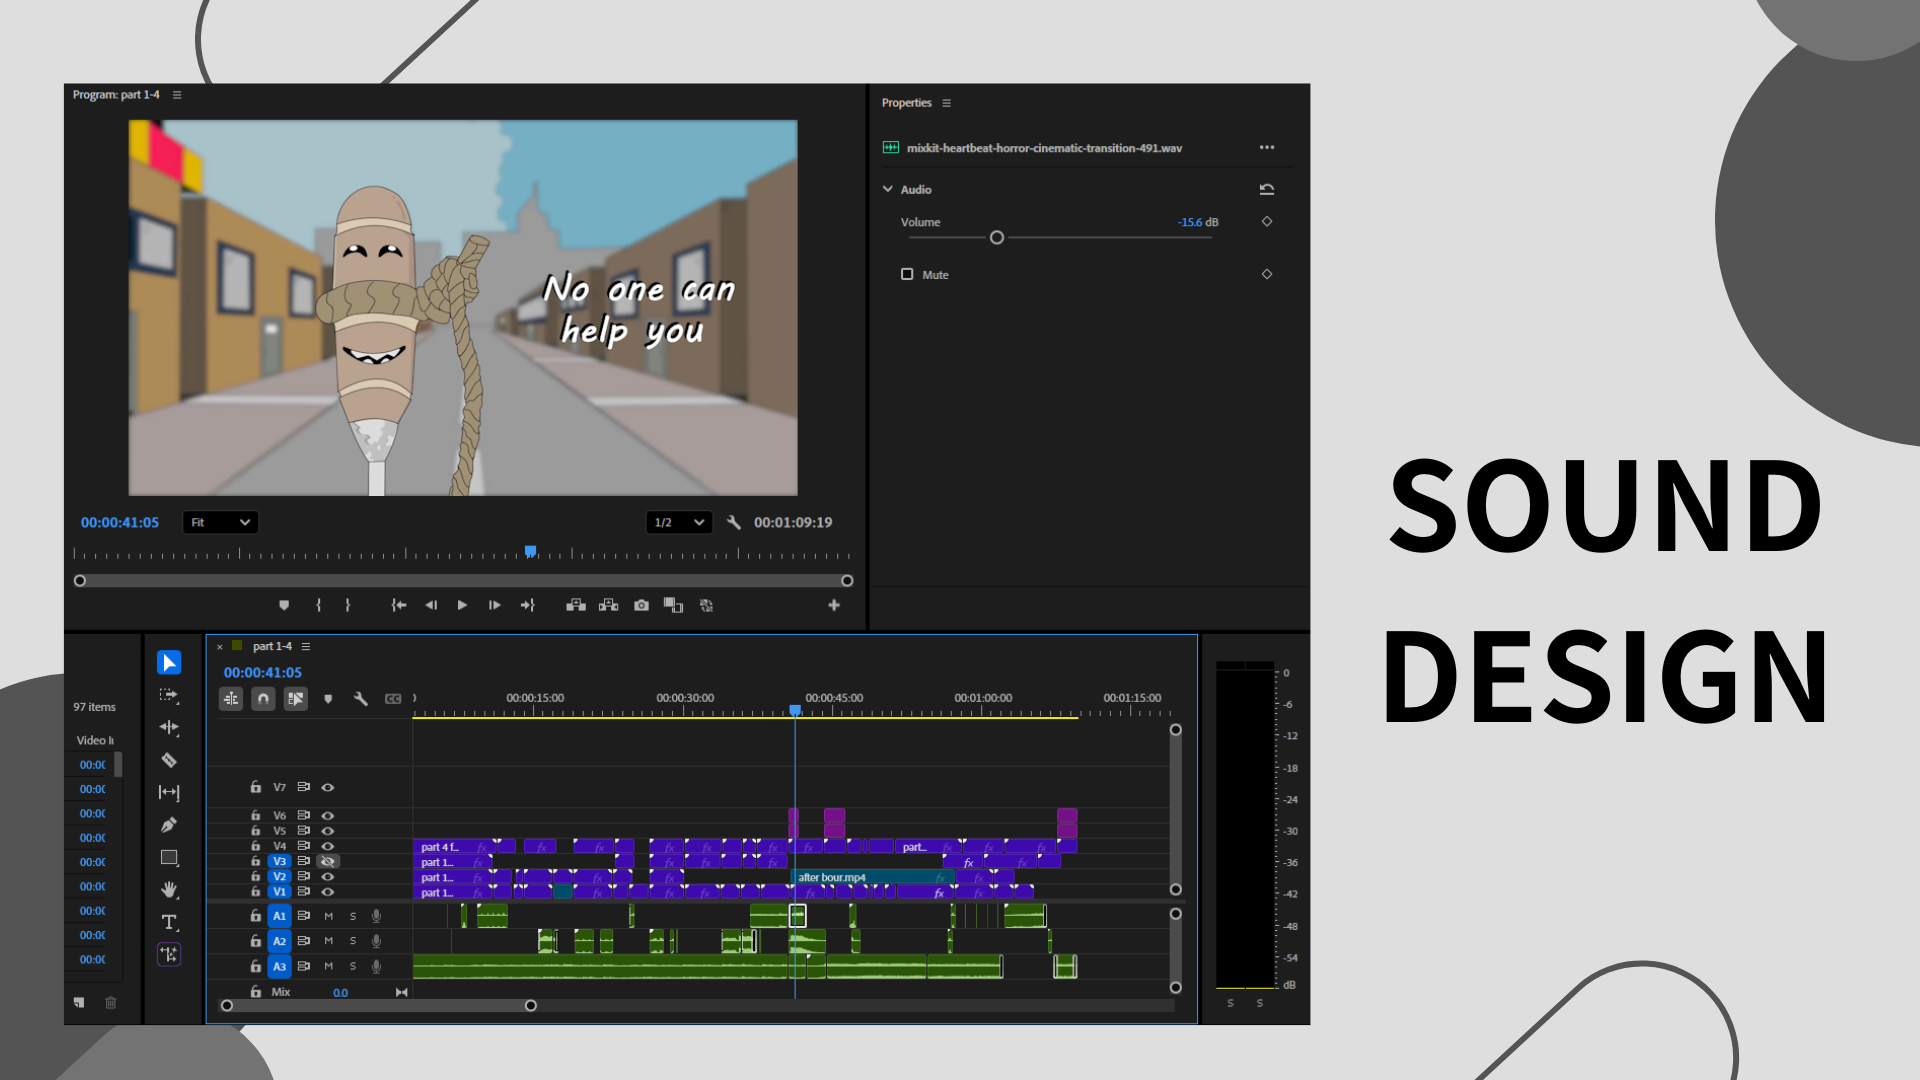Go to Out point in monitor

[528, 606]
